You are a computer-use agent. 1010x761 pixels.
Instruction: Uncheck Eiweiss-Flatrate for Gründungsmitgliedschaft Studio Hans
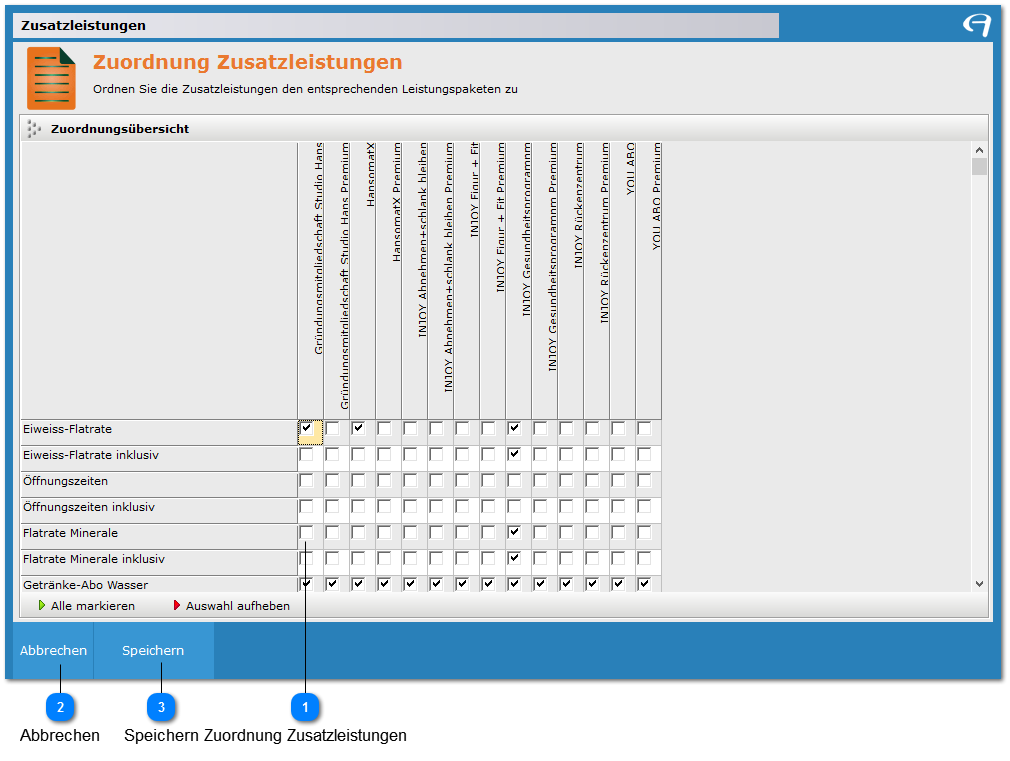pyautogui.click(x=307, y=428)
